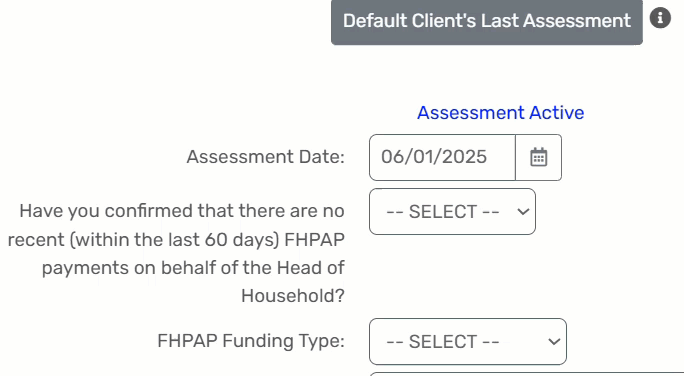Screen dimensions: 684x376
Task: Click the chevron arrow on the FHPAP payments confirmation select
Action: point(523,212)
